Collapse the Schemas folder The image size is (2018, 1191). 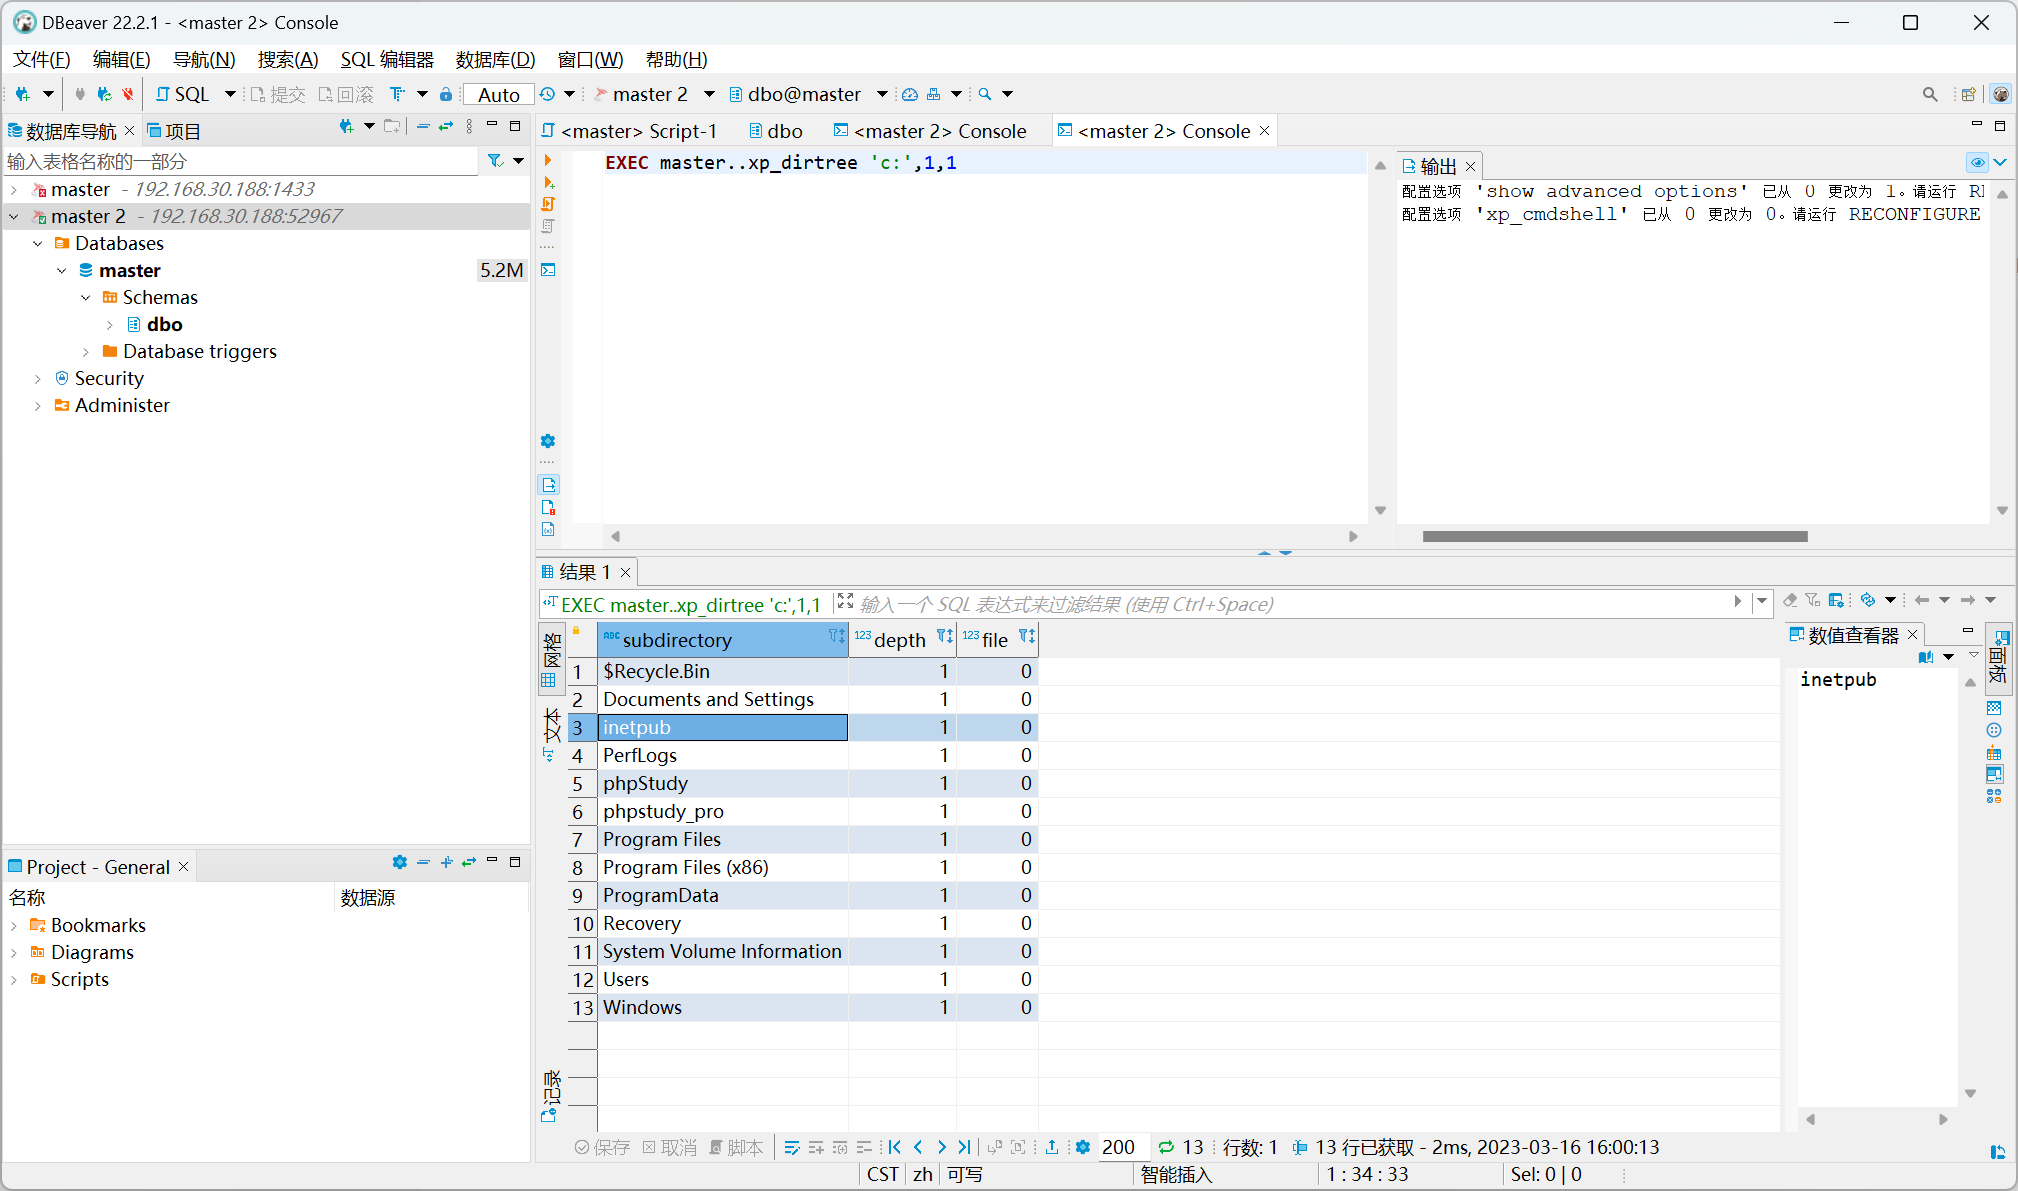tap(86, 297)
